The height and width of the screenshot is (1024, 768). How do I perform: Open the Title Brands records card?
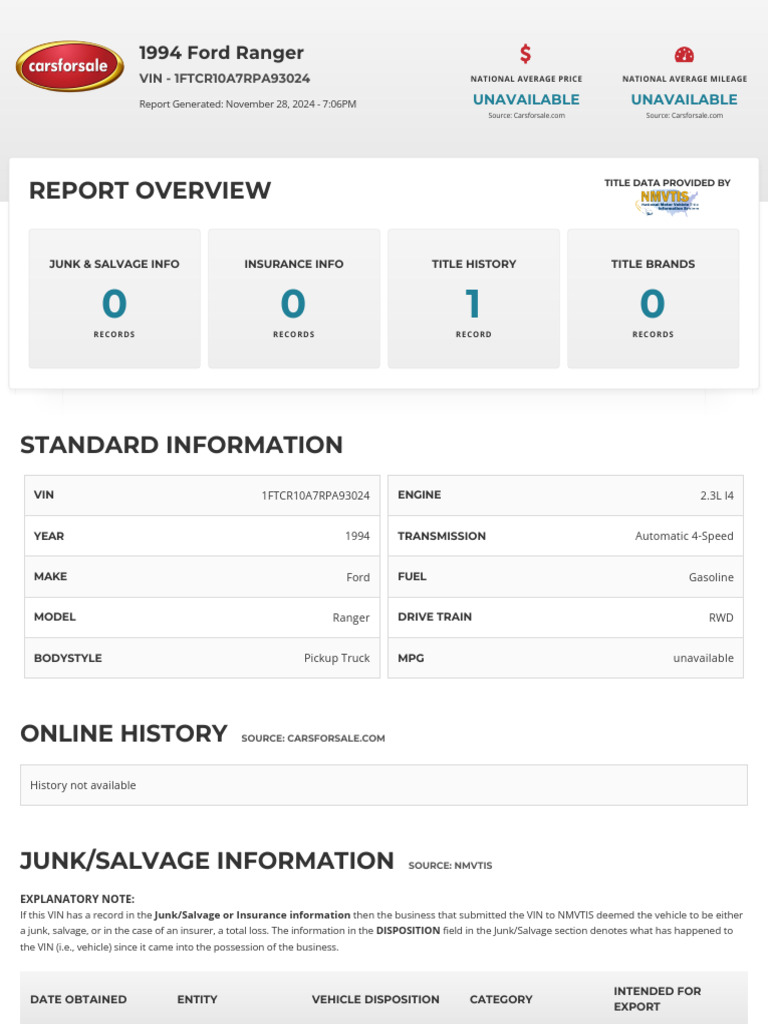click(653, 298)
